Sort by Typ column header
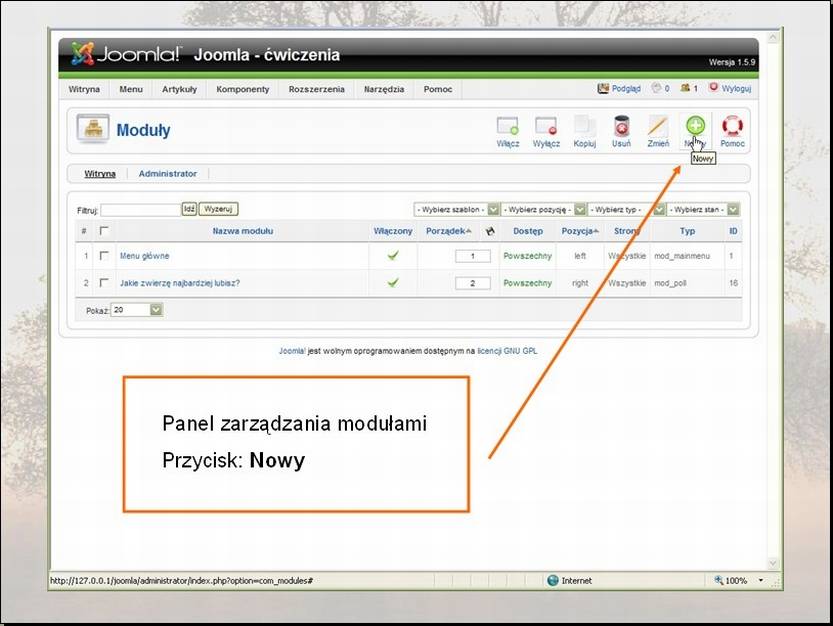 point(687,231)
